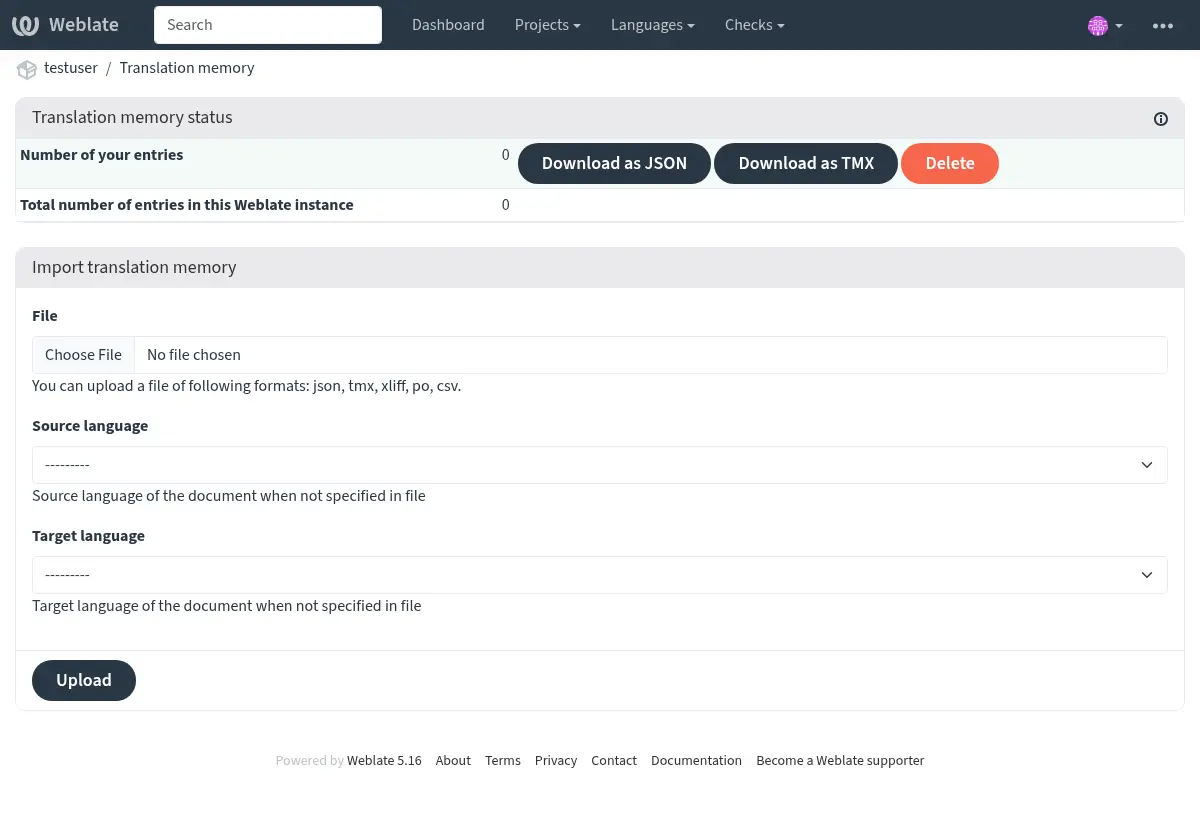Screen dimensions: 1200x819
Task: Click the Upload button
Action: pos(84,680)
